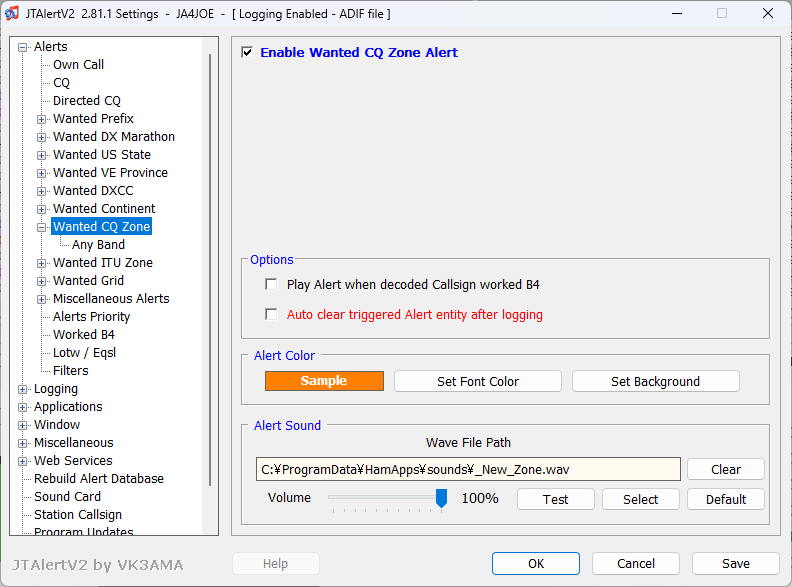
Task: Expand the Web Services tree node
Action: click(x=22, y=461)
